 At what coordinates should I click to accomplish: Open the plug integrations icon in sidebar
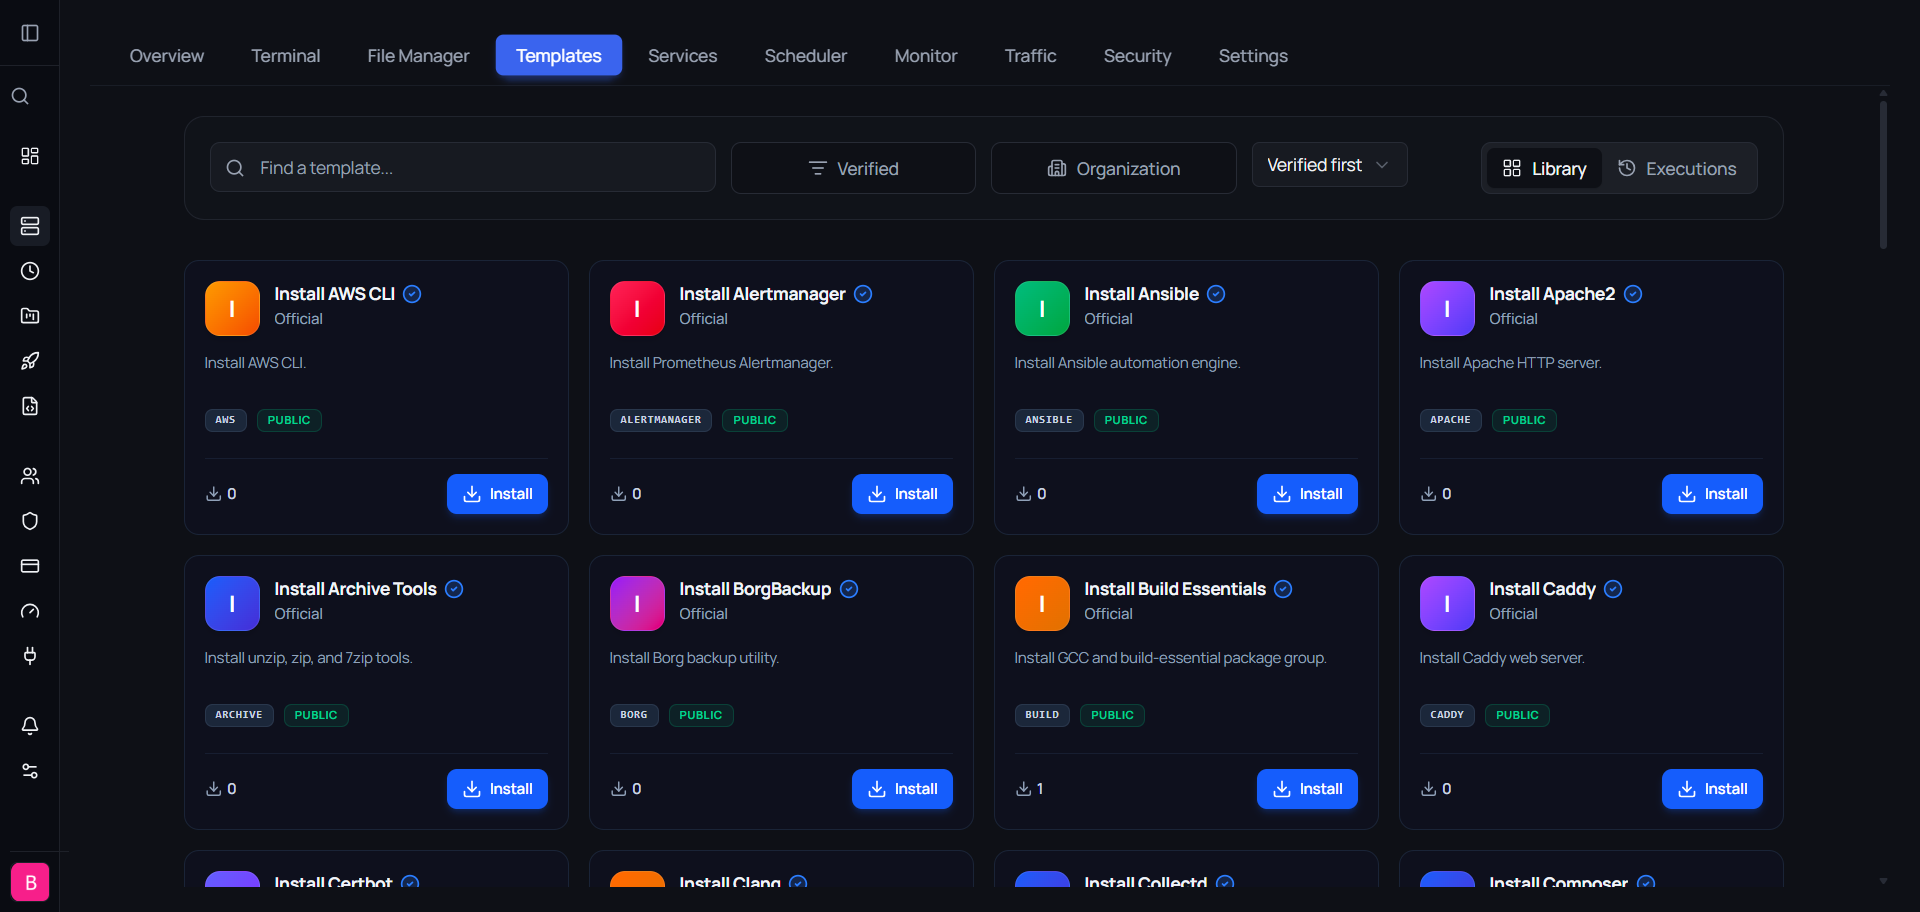pos(30,656)
